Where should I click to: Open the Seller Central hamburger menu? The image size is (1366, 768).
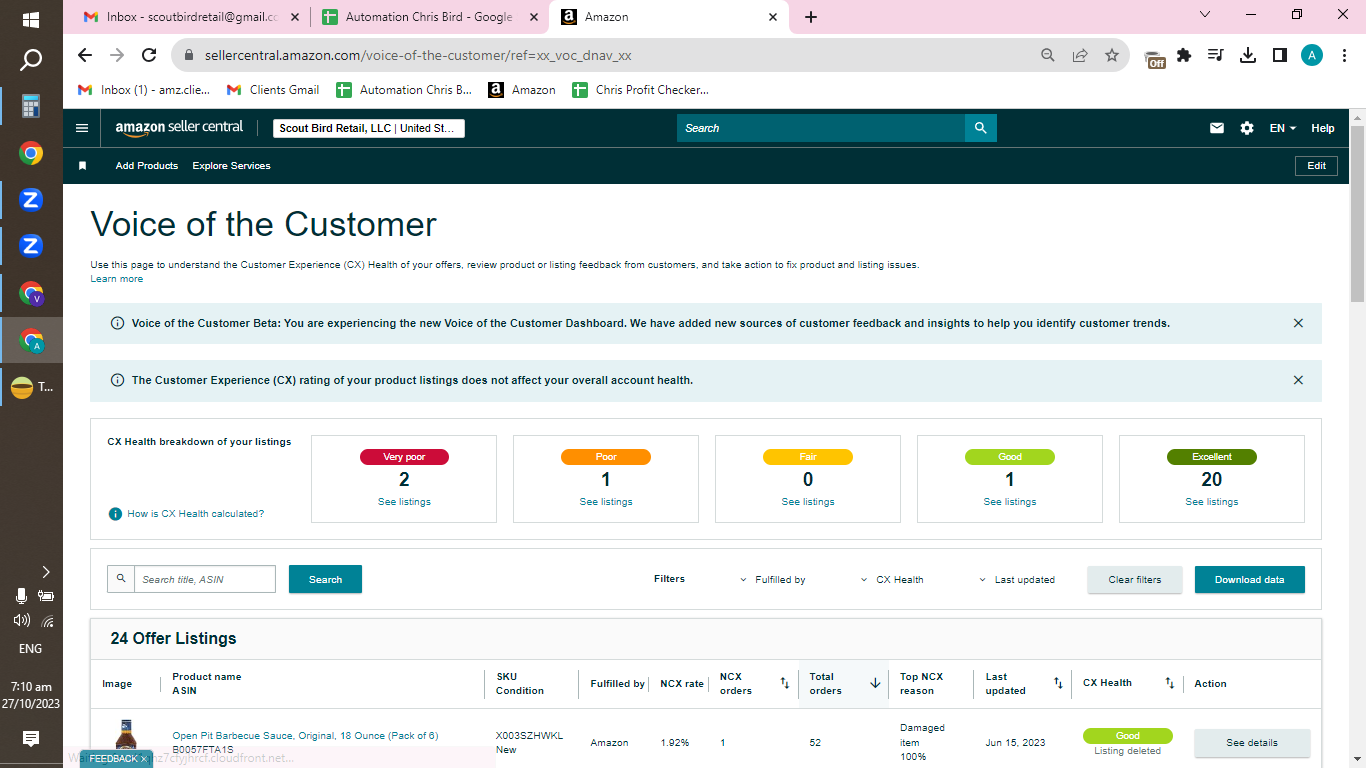coord(82,128)
